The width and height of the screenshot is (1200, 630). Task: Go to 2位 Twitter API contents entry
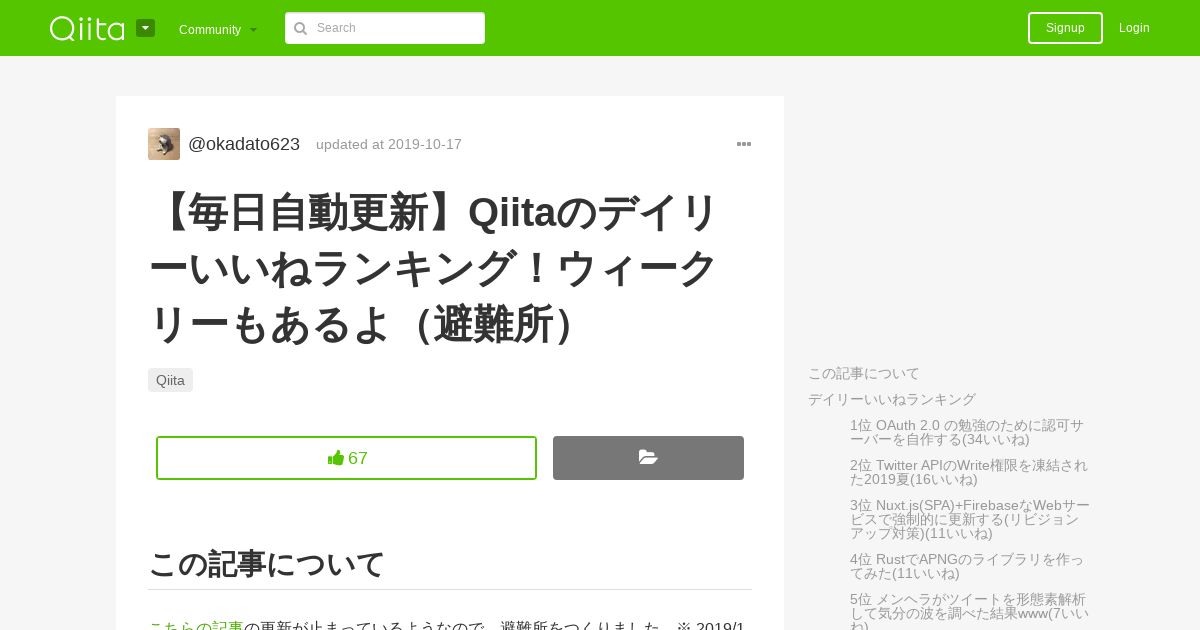click(x=969, y=472)
